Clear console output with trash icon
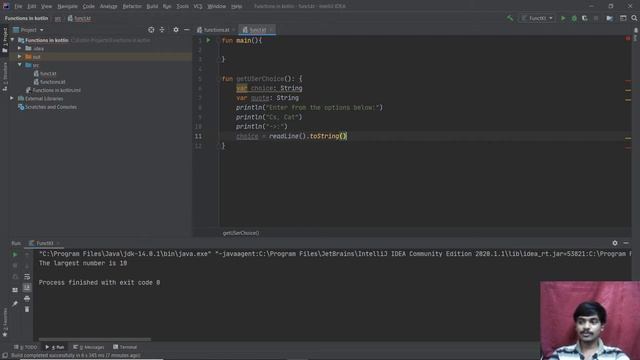The width and height of the screenshot is (640, 360). click(x=27, y=309)
